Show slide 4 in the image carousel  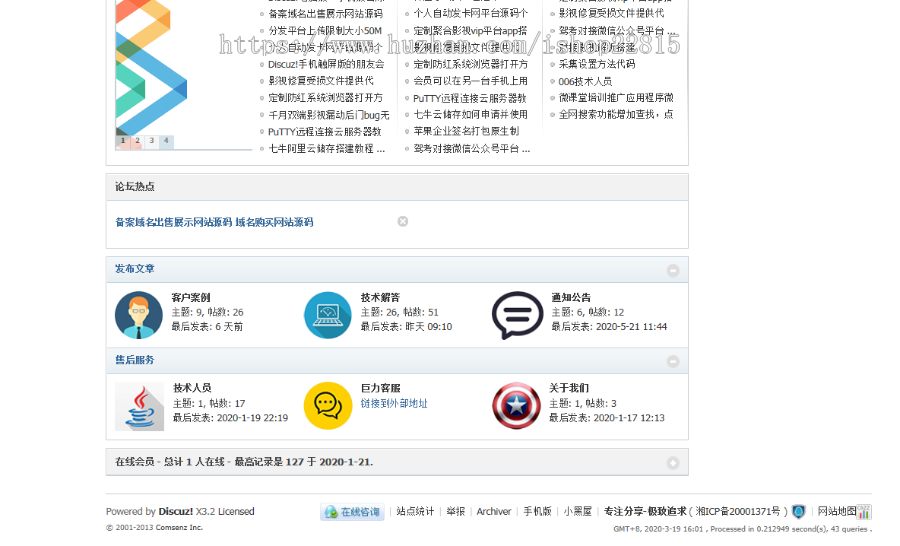[x=166, y=141]
